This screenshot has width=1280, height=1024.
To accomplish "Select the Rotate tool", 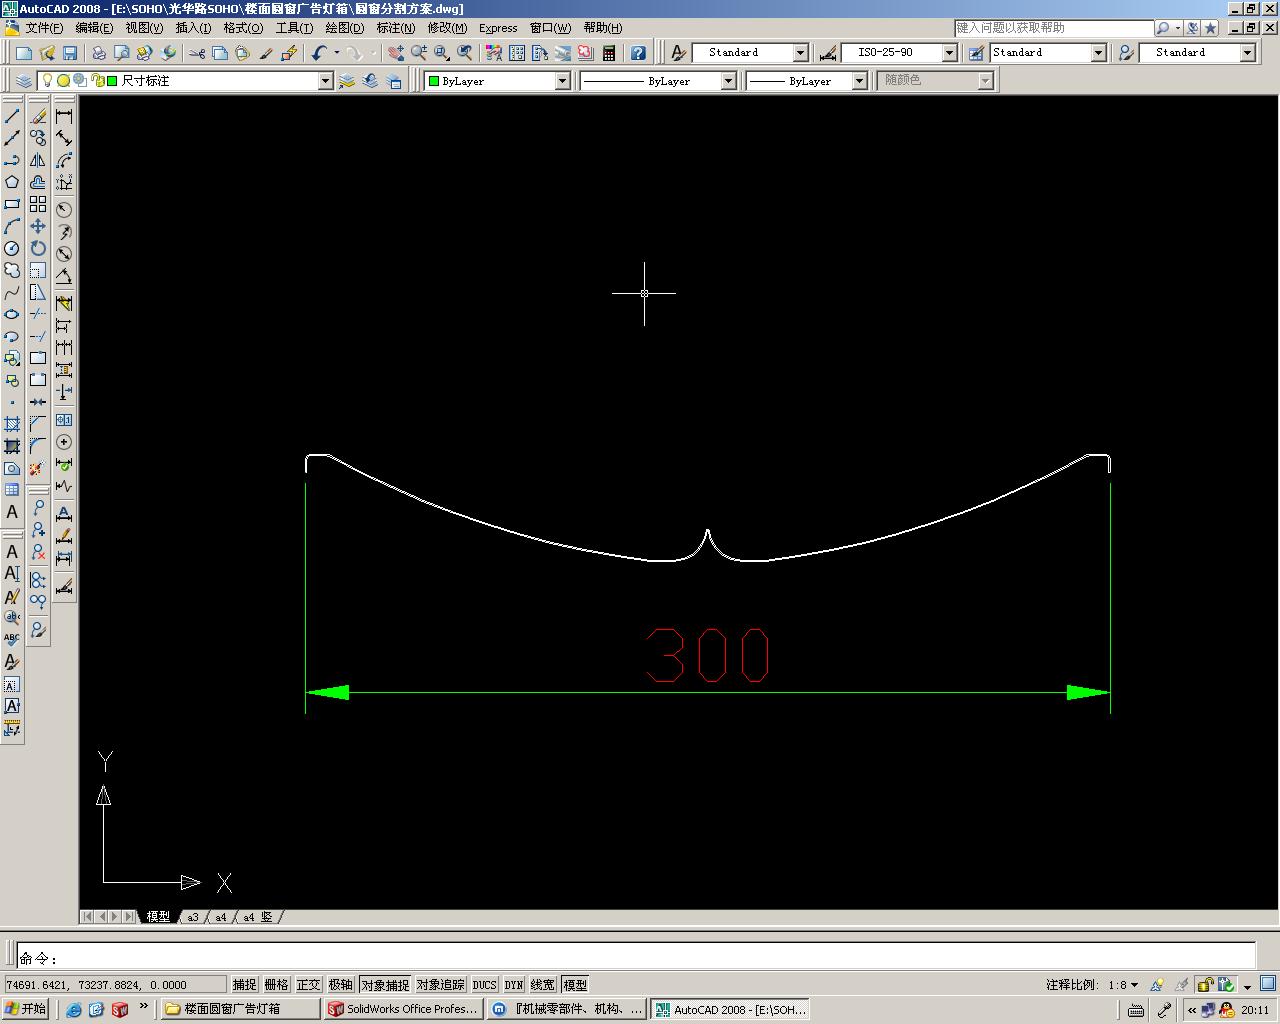I will click(38, 248).
